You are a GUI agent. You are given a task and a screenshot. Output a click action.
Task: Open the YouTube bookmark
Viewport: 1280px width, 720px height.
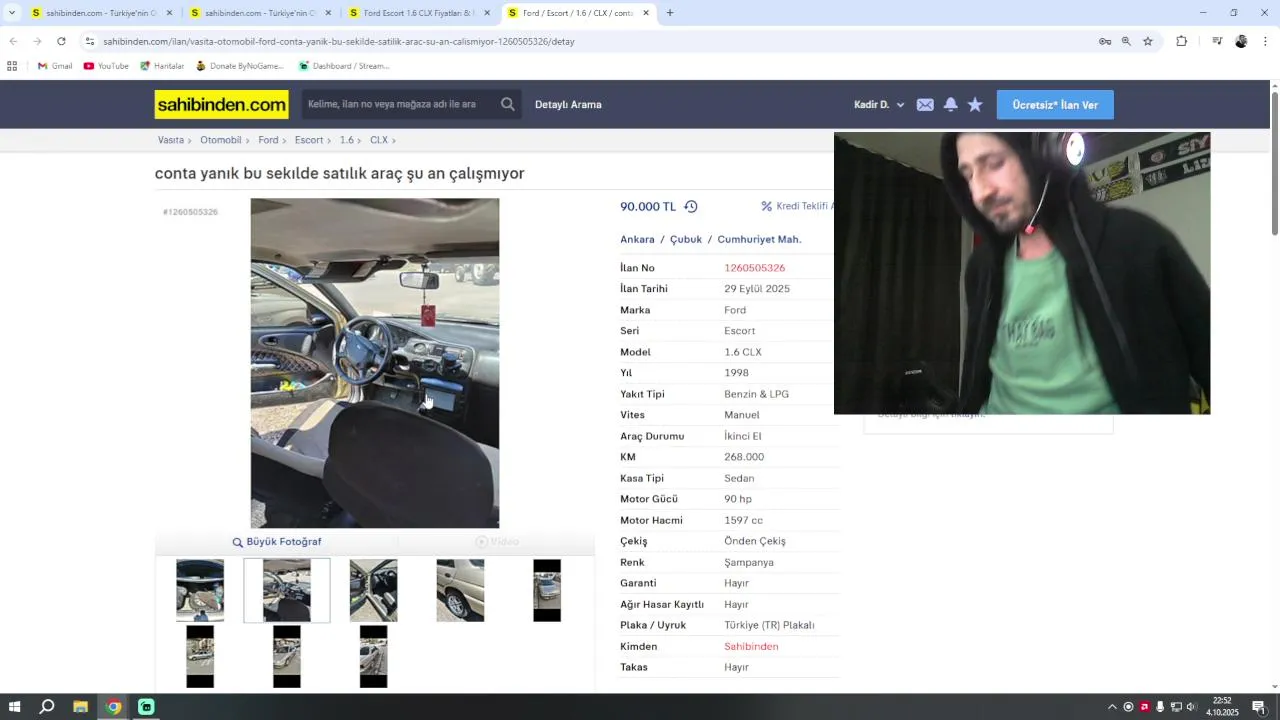click(106, 66)
